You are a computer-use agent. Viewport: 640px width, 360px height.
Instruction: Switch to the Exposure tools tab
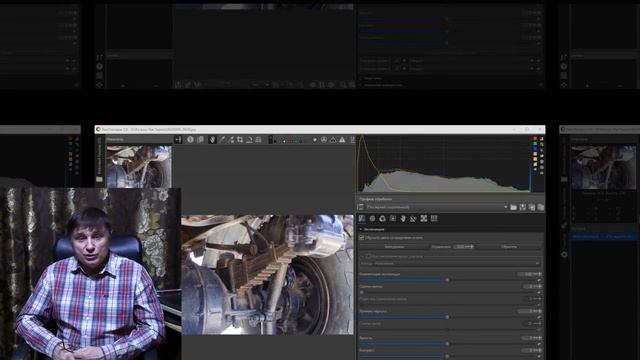362,219
